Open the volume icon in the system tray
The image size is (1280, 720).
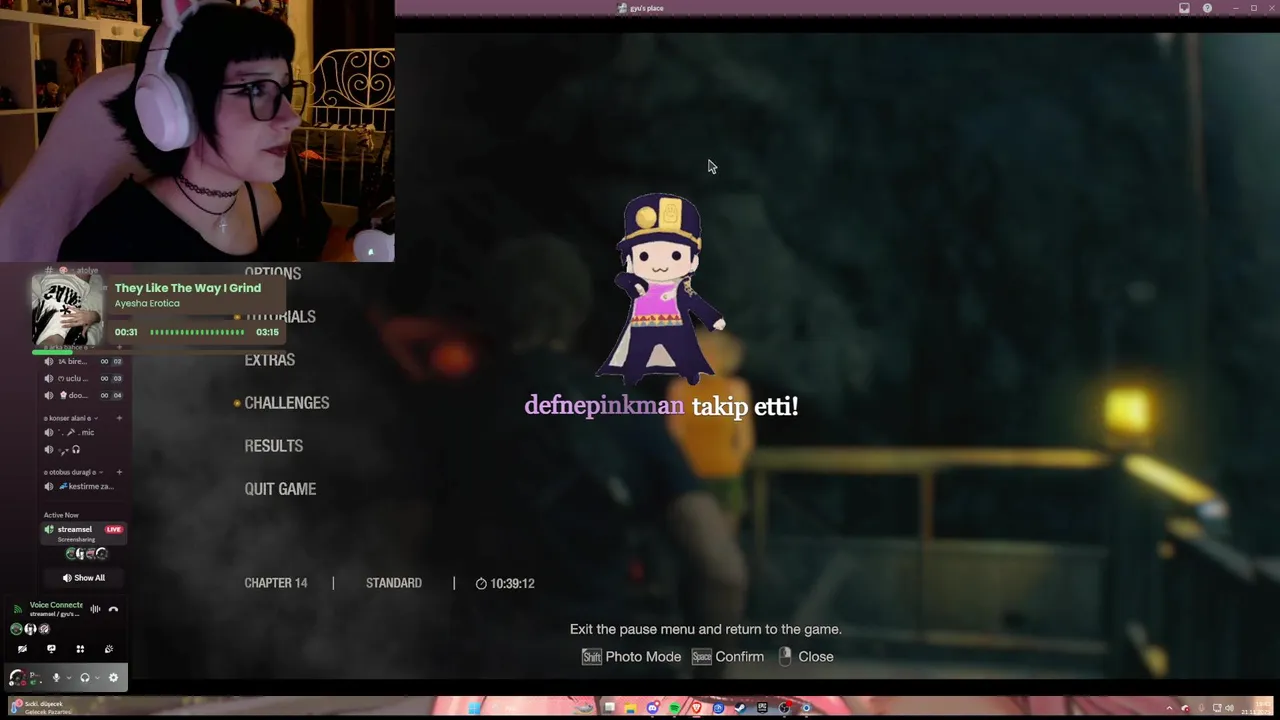(x=1229, y=708)
